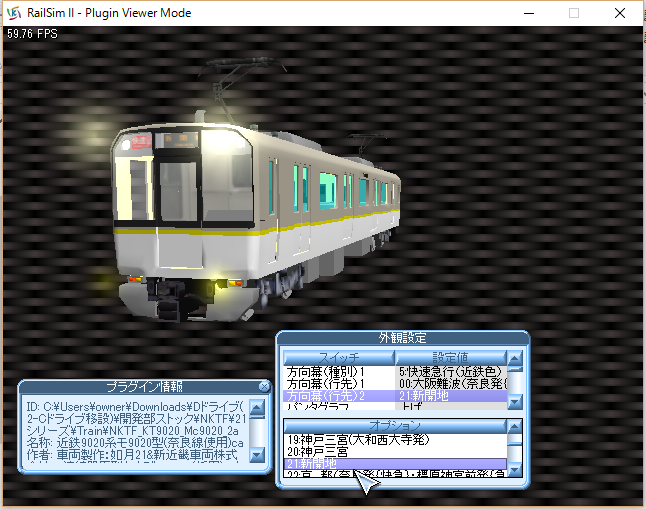This screenshot has width=646, height=509.
Task: Click the プラグイン情報 panel title bar
Action: point(144,387)
